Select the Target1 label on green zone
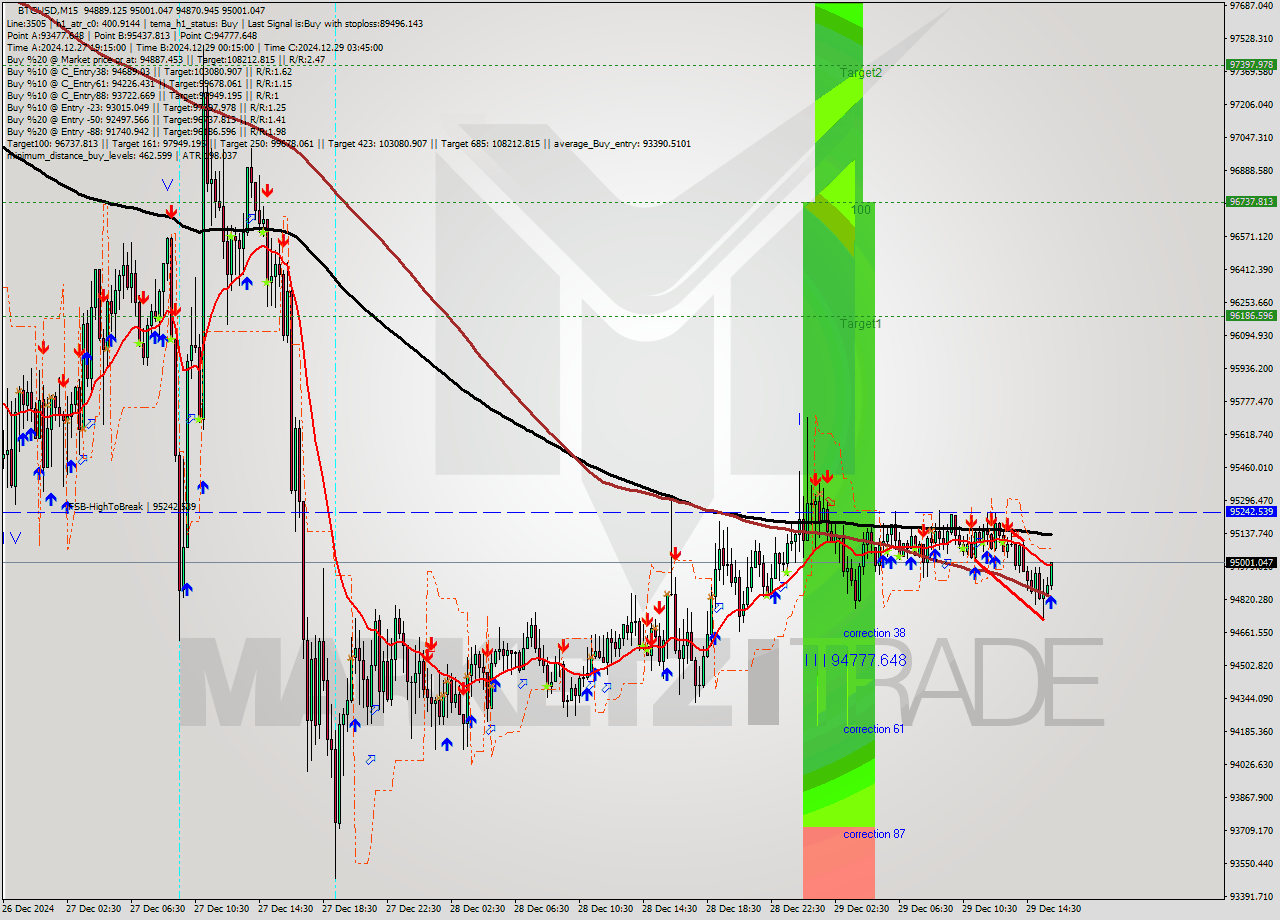Screen dimensions: 1280x920 (x=860, y=324)
